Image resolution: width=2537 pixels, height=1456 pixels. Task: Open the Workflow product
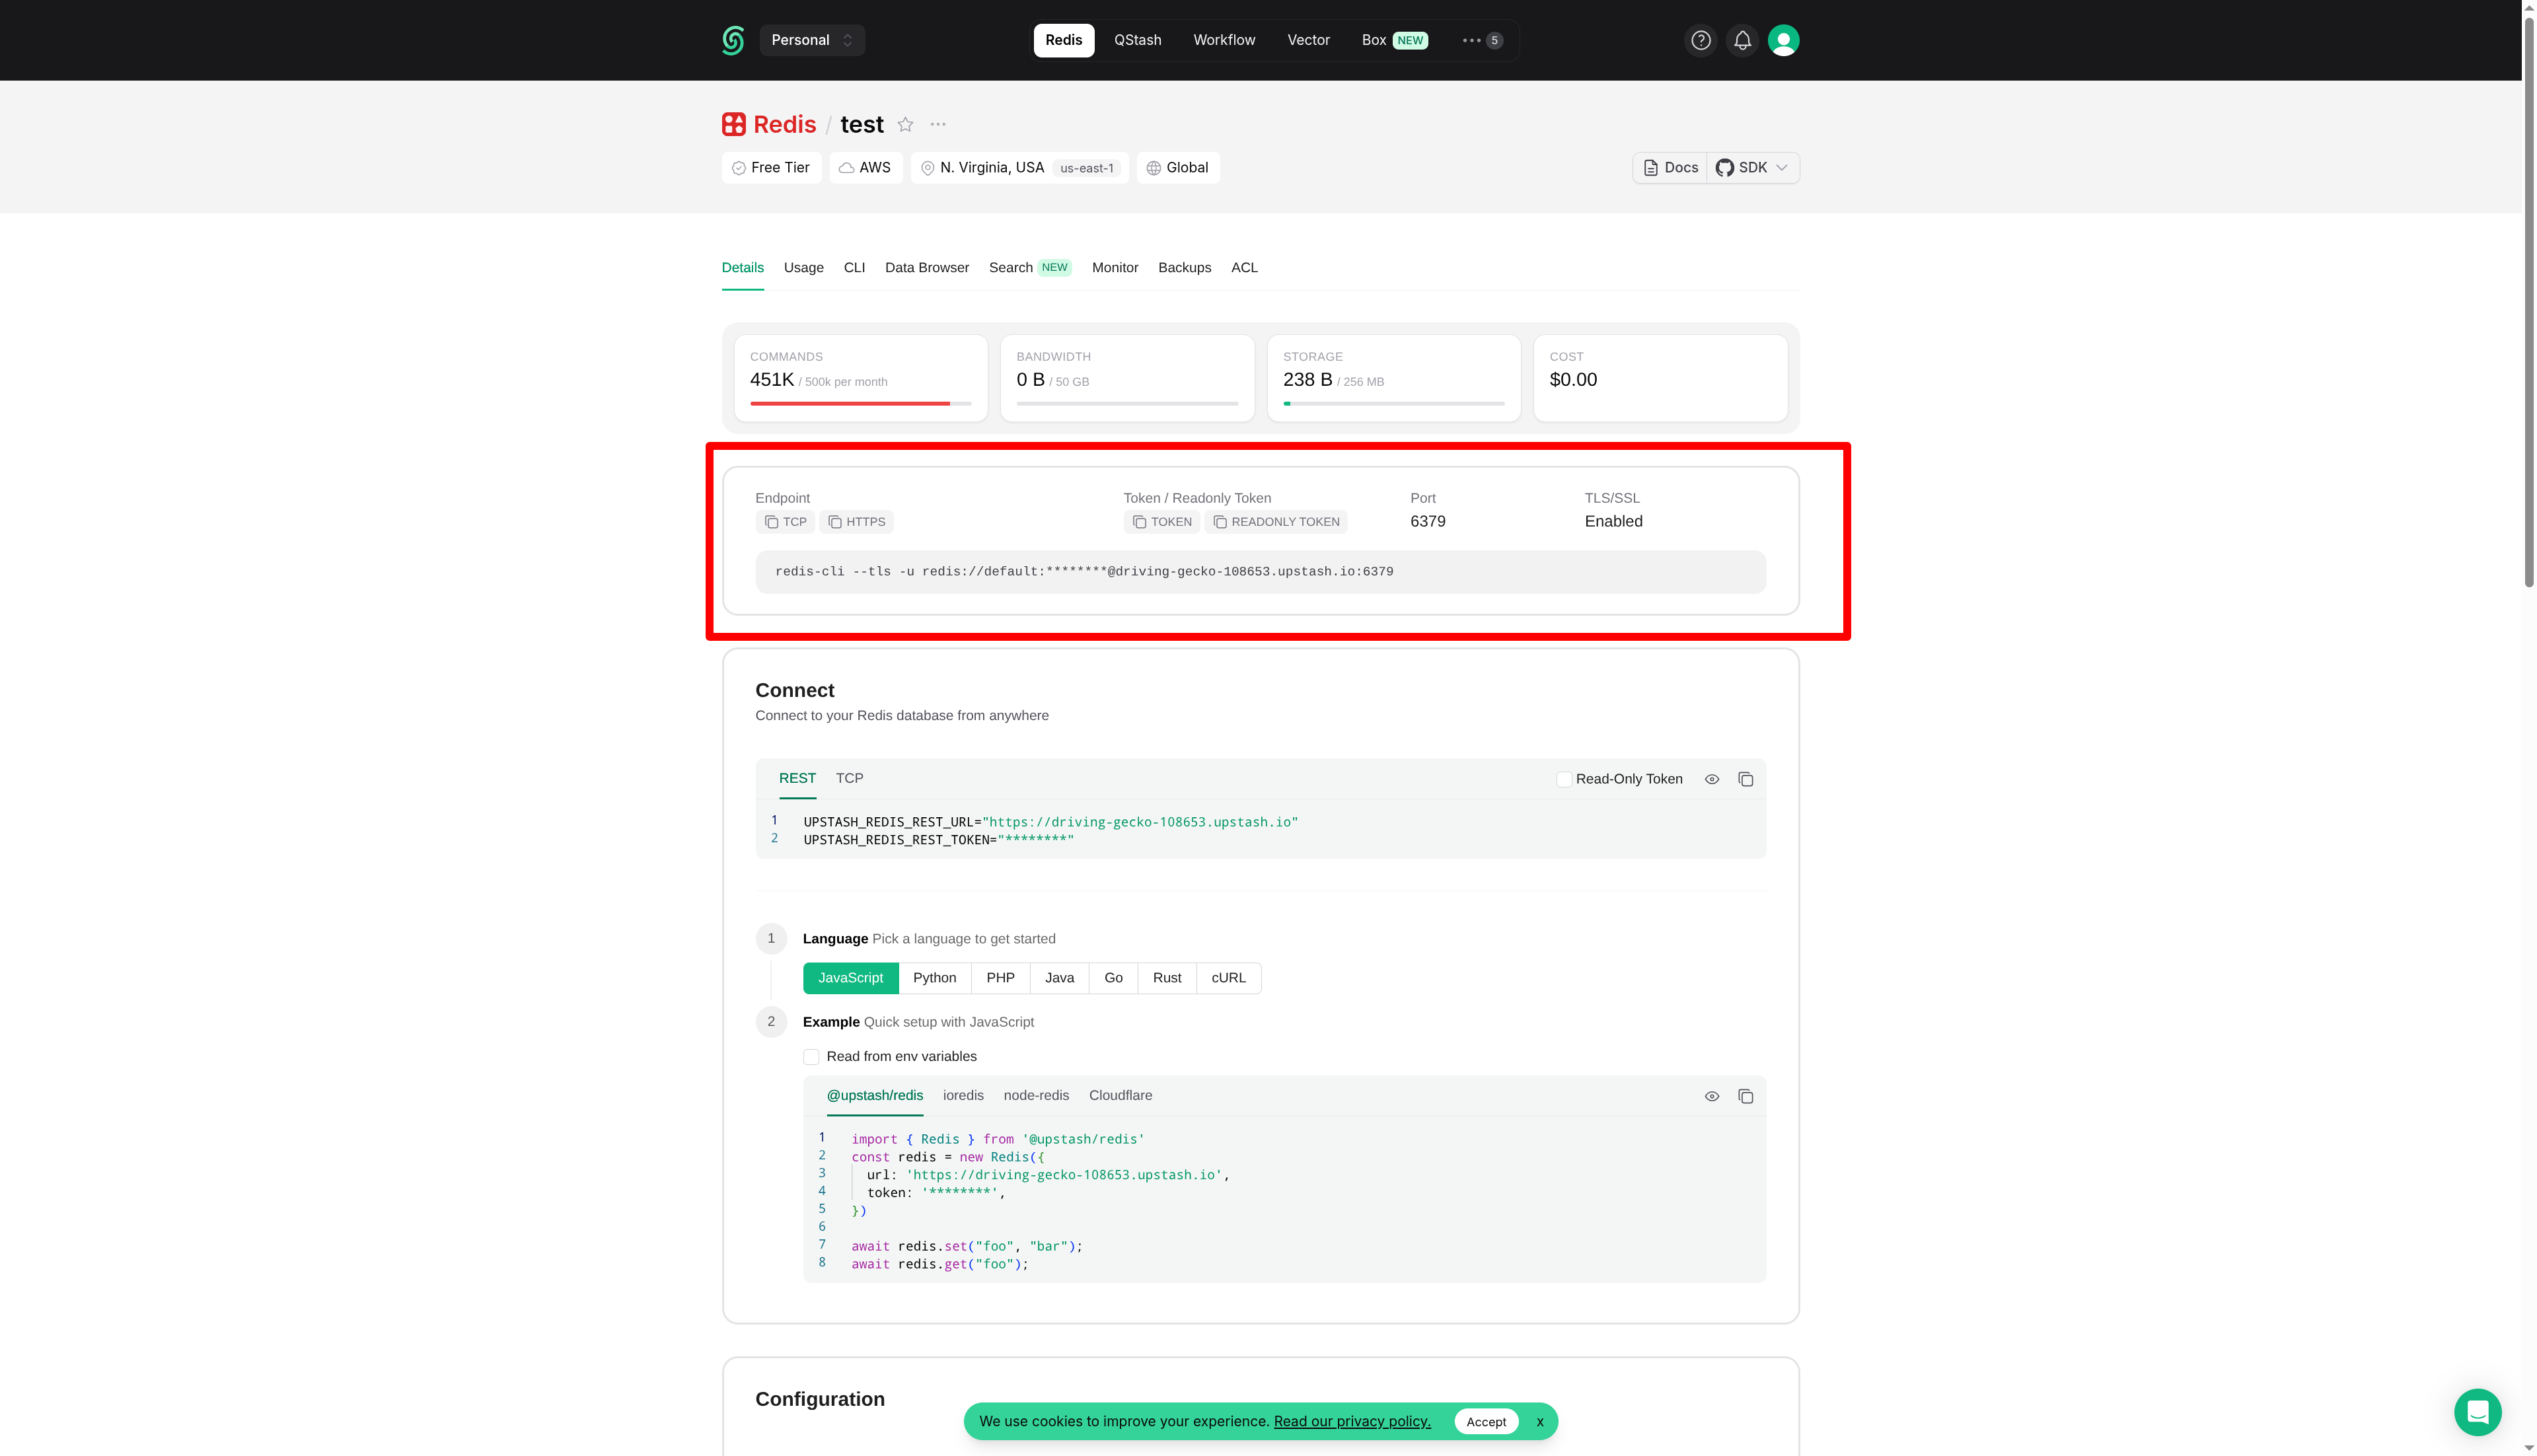(x=1224, y=40)
